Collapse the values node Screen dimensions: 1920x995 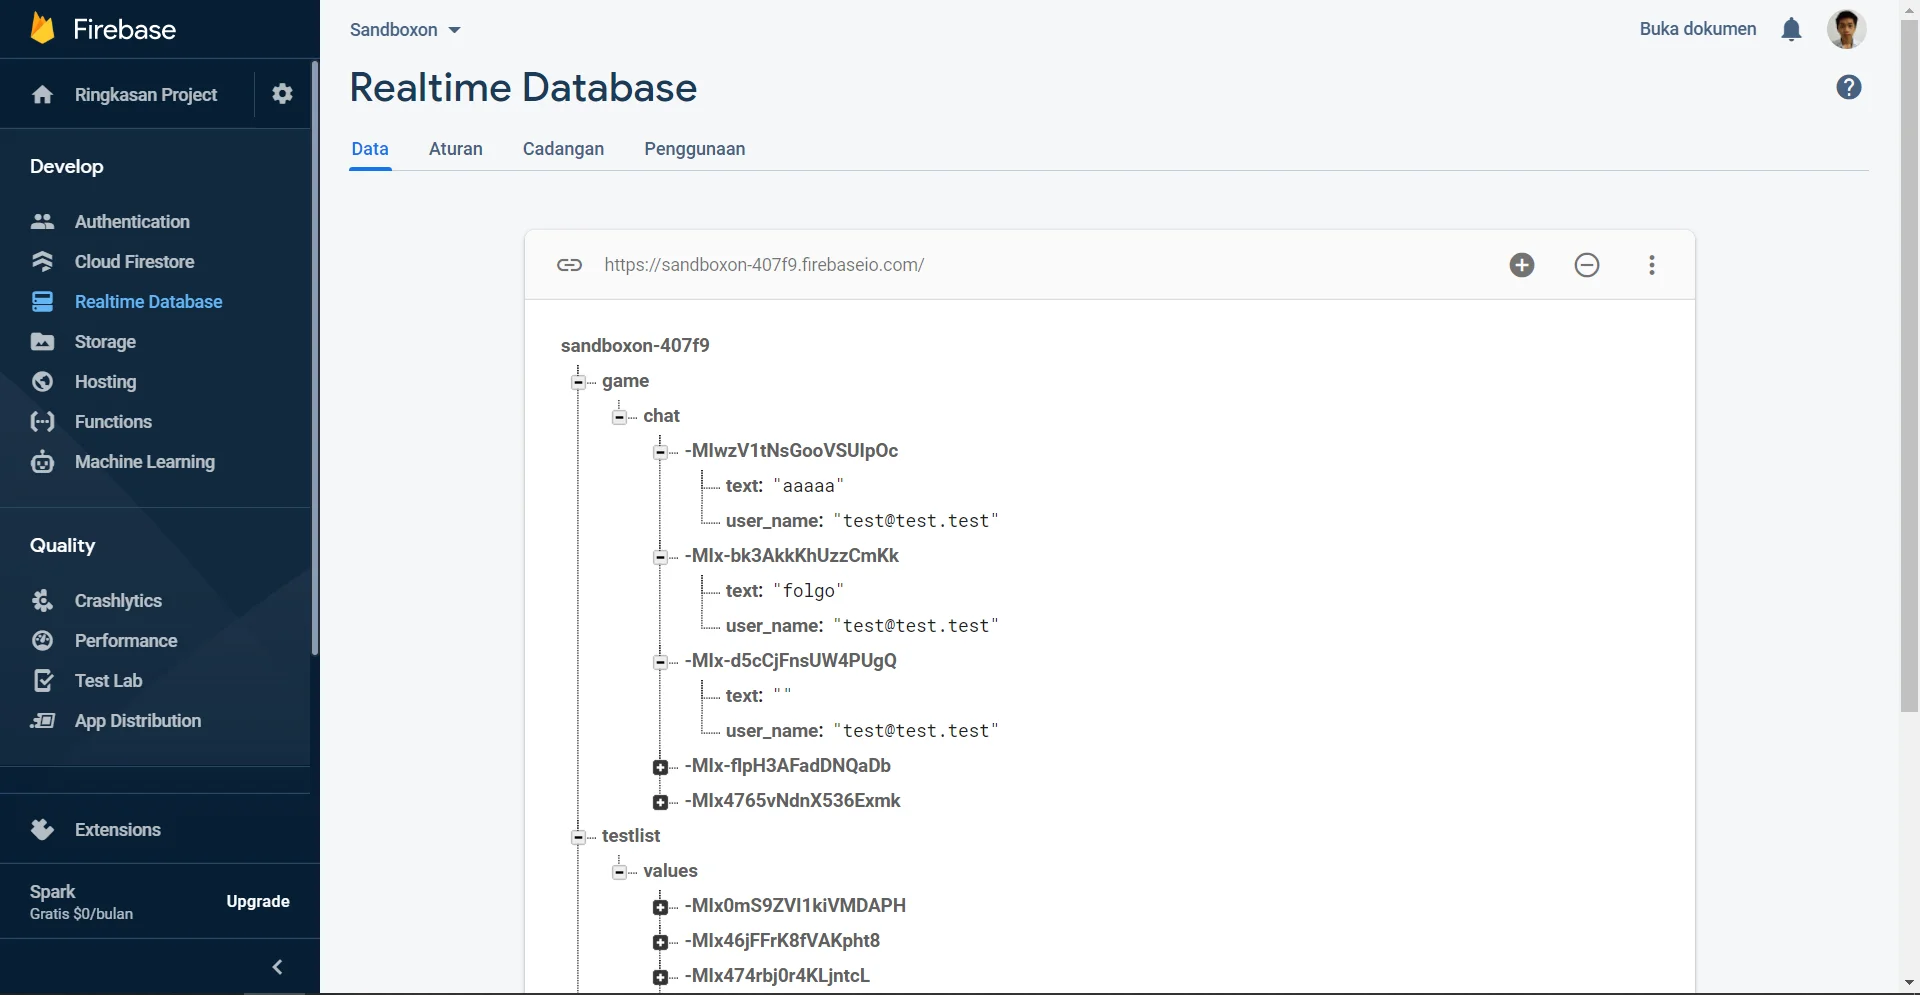[x=619, y=872]
